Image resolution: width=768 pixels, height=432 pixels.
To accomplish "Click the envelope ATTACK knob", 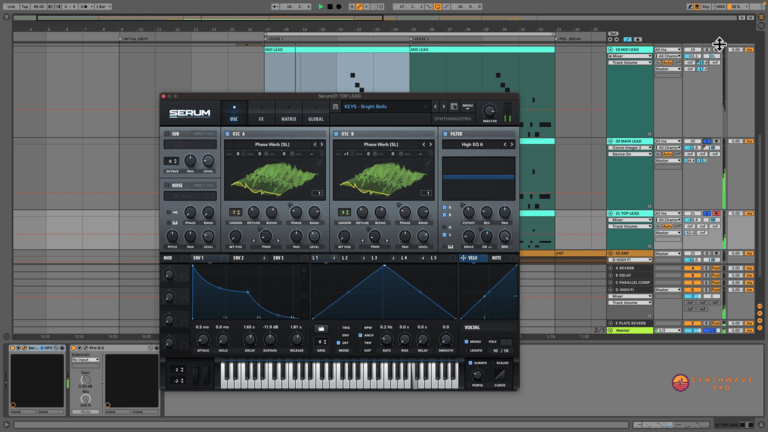I will 203,340.
